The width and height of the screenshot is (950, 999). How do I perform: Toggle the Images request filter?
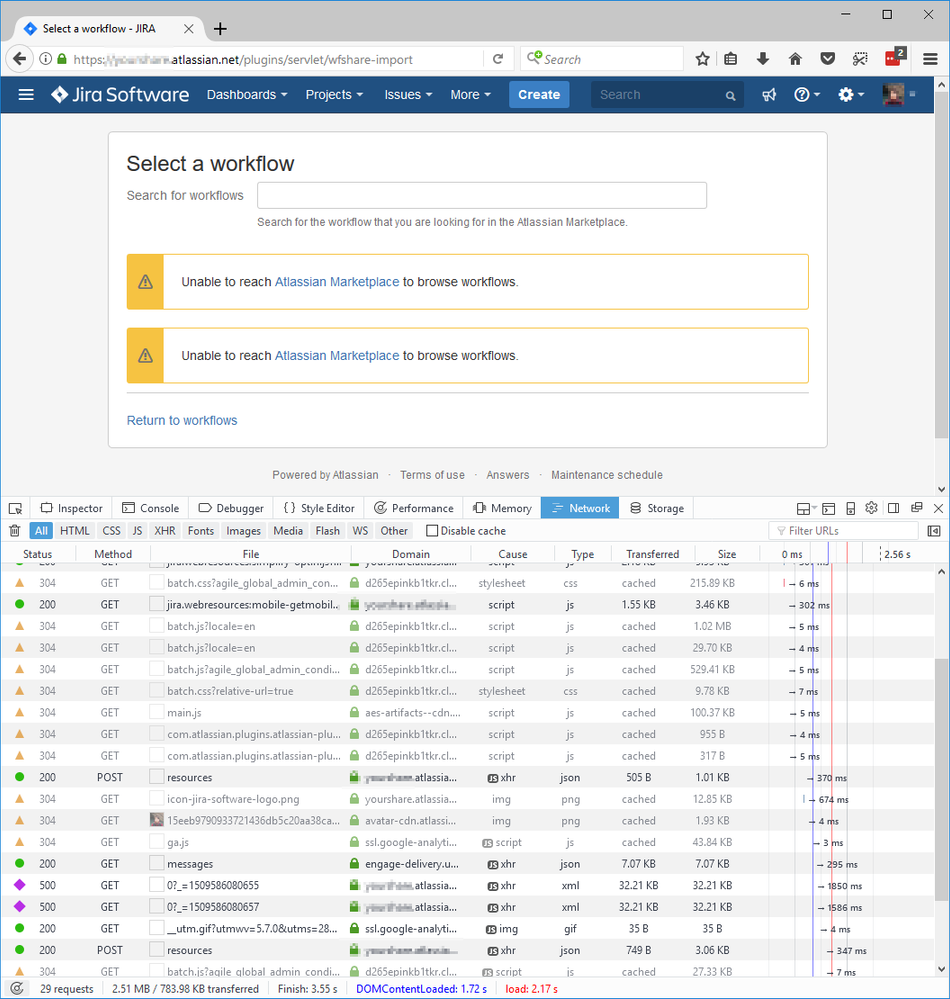pos(243,531)
